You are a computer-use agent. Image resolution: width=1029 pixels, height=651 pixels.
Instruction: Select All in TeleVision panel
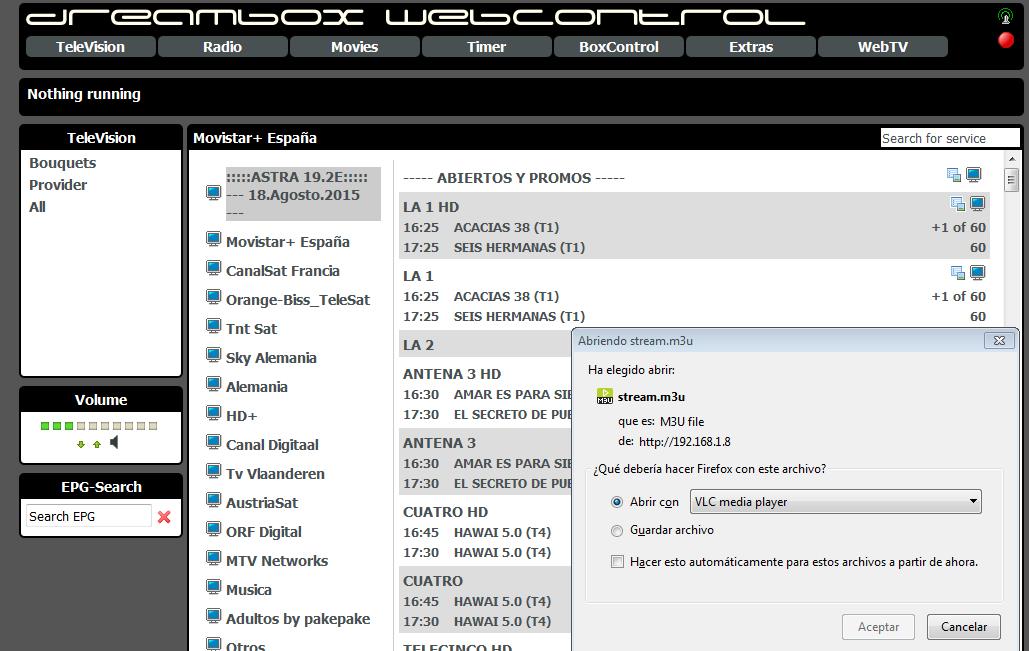37,207
